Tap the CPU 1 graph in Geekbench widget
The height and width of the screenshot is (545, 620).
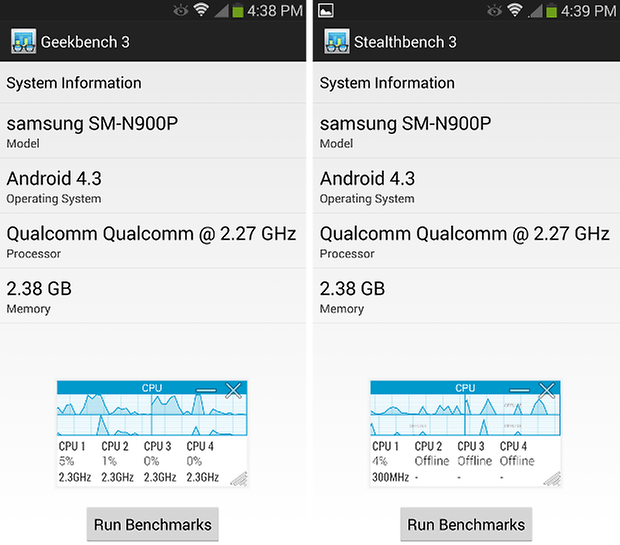(104, 404)
